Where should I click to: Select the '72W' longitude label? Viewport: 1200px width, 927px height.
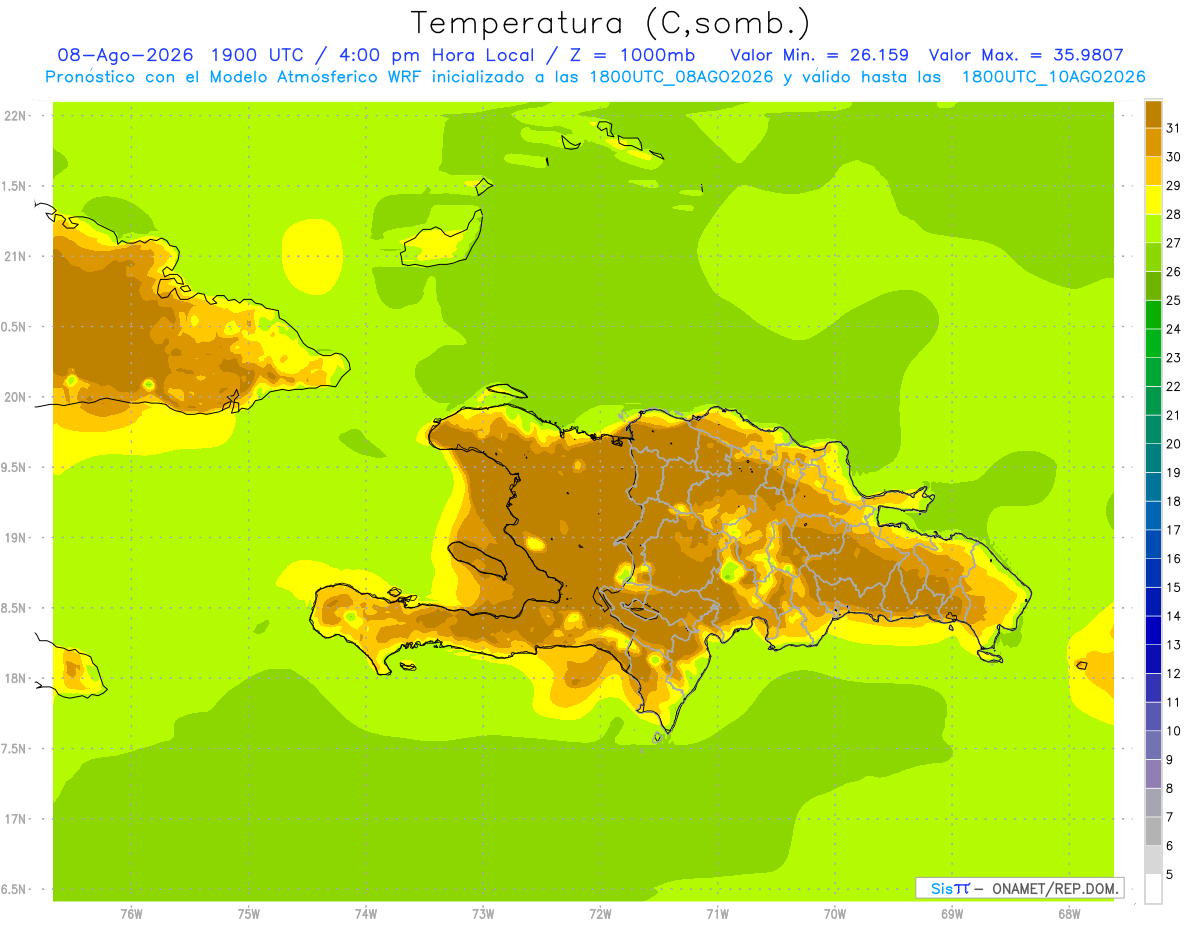tap(600, 914)
